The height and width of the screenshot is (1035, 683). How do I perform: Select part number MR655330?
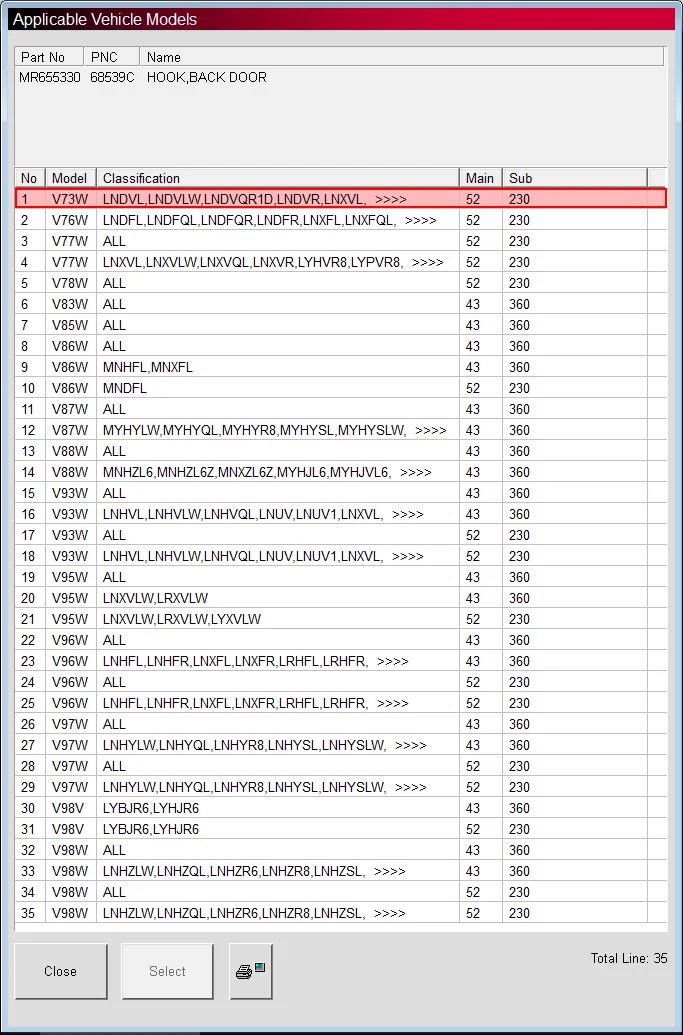(x=49, y=77)
